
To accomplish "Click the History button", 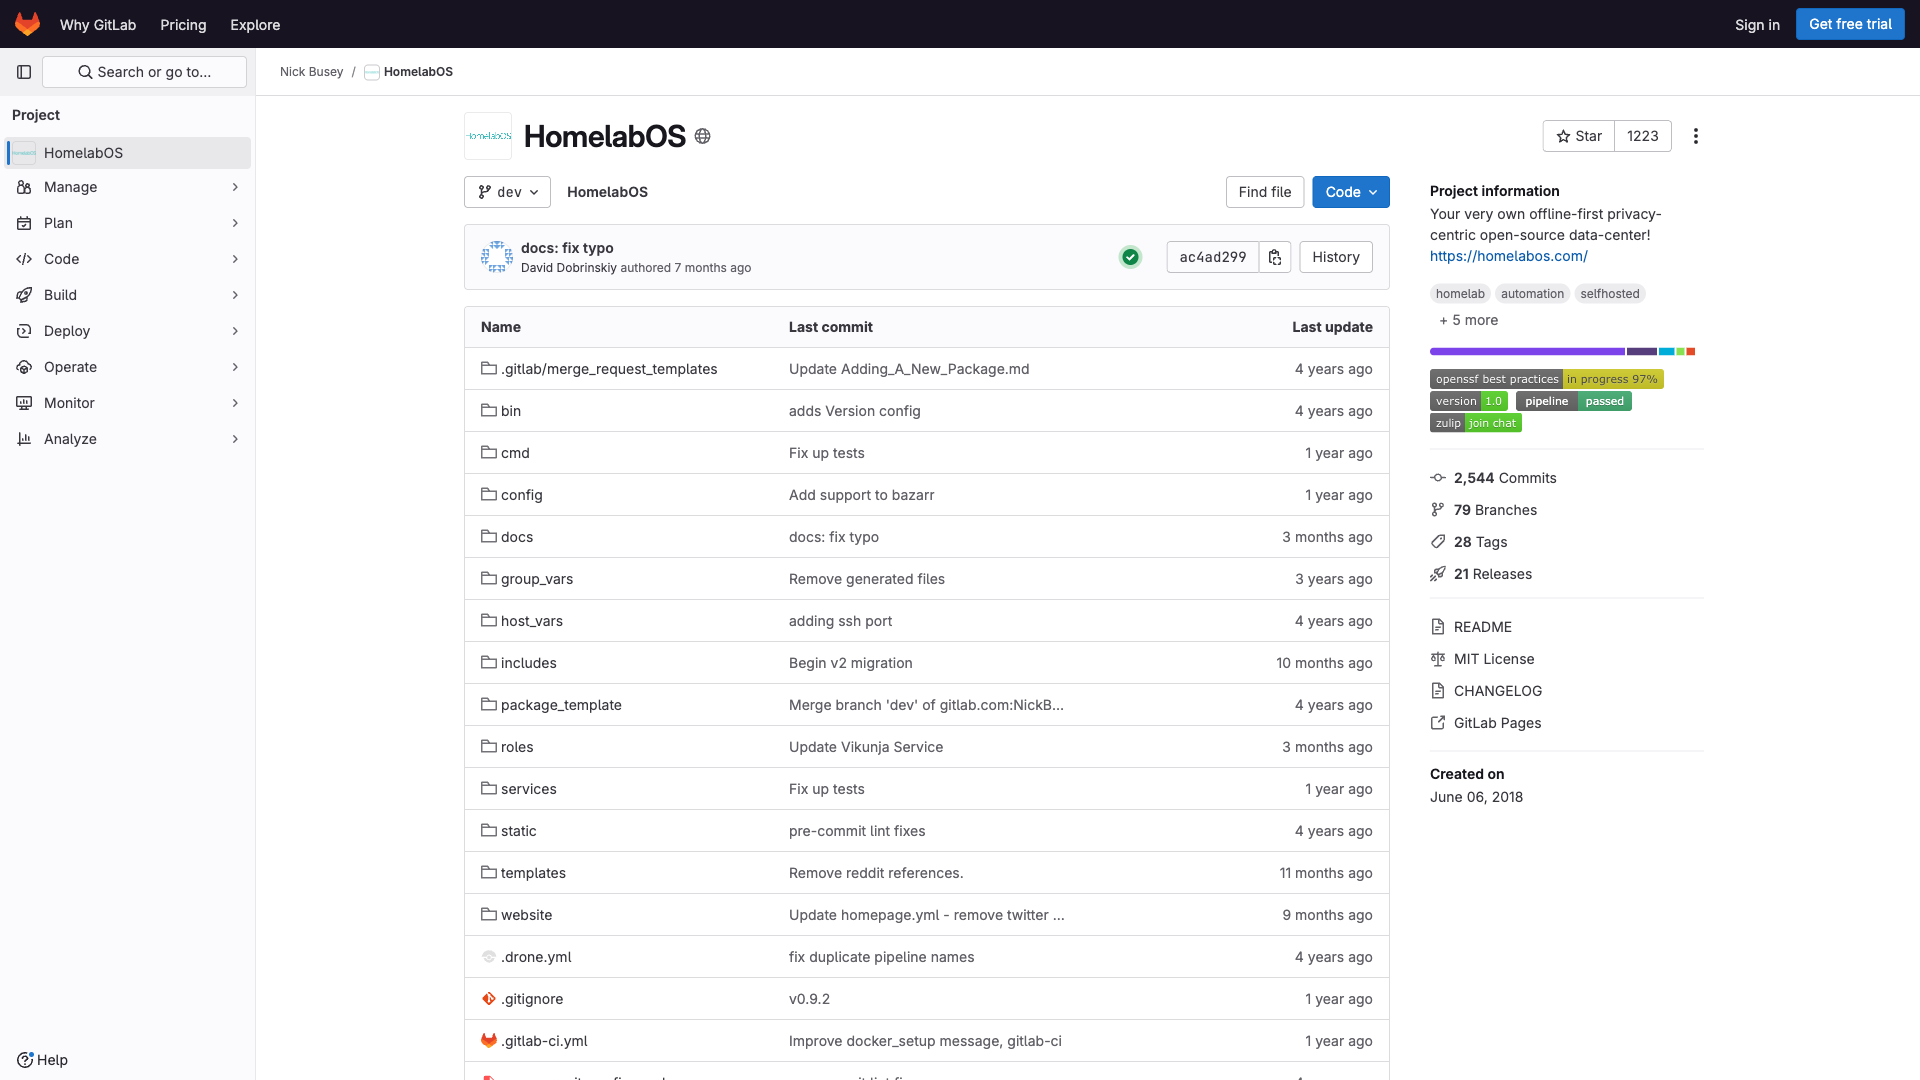I will (x=1335, y=257).
